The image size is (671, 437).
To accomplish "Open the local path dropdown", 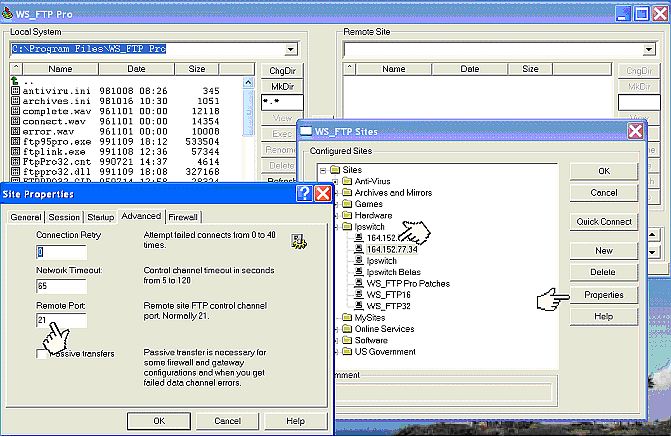I will (291, 49).
